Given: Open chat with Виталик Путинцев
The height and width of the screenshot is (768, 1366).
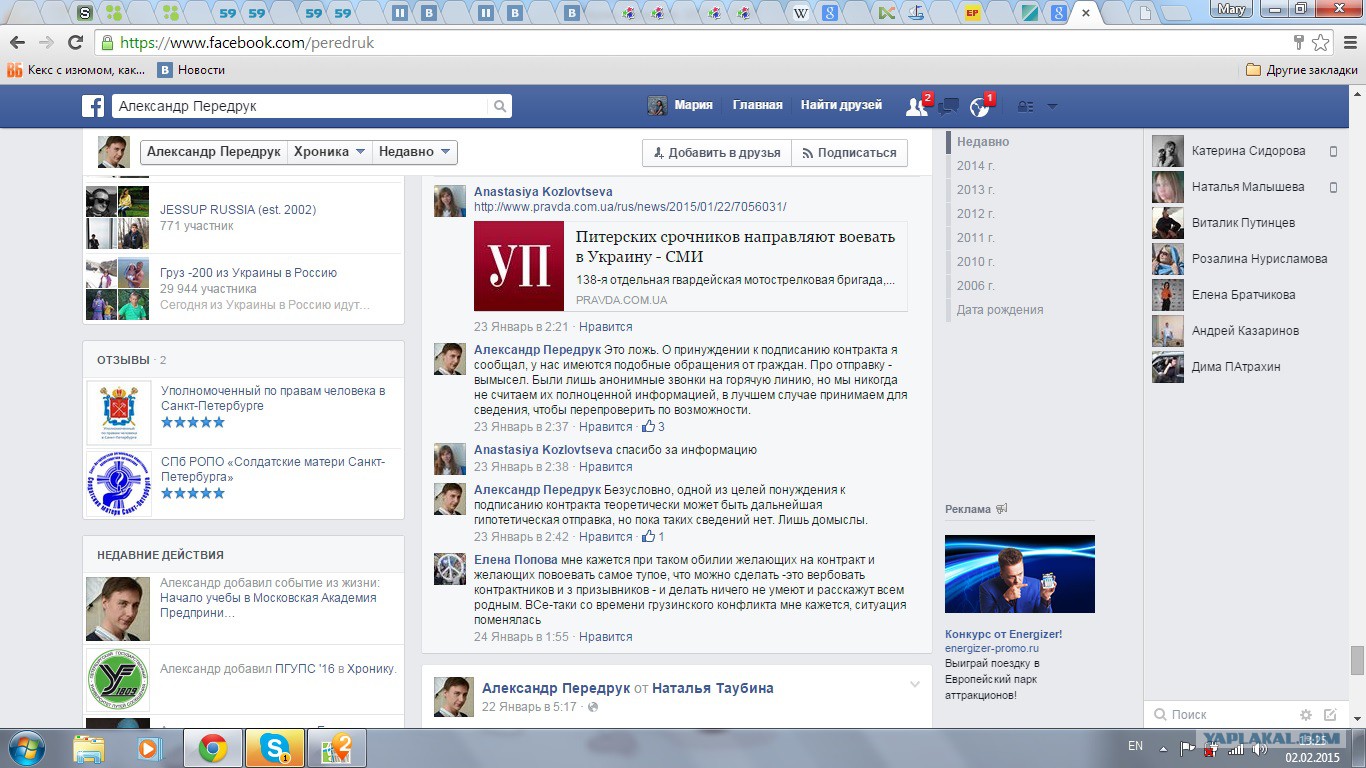Looking at the screenshot, I should [x=1243, y=223].
